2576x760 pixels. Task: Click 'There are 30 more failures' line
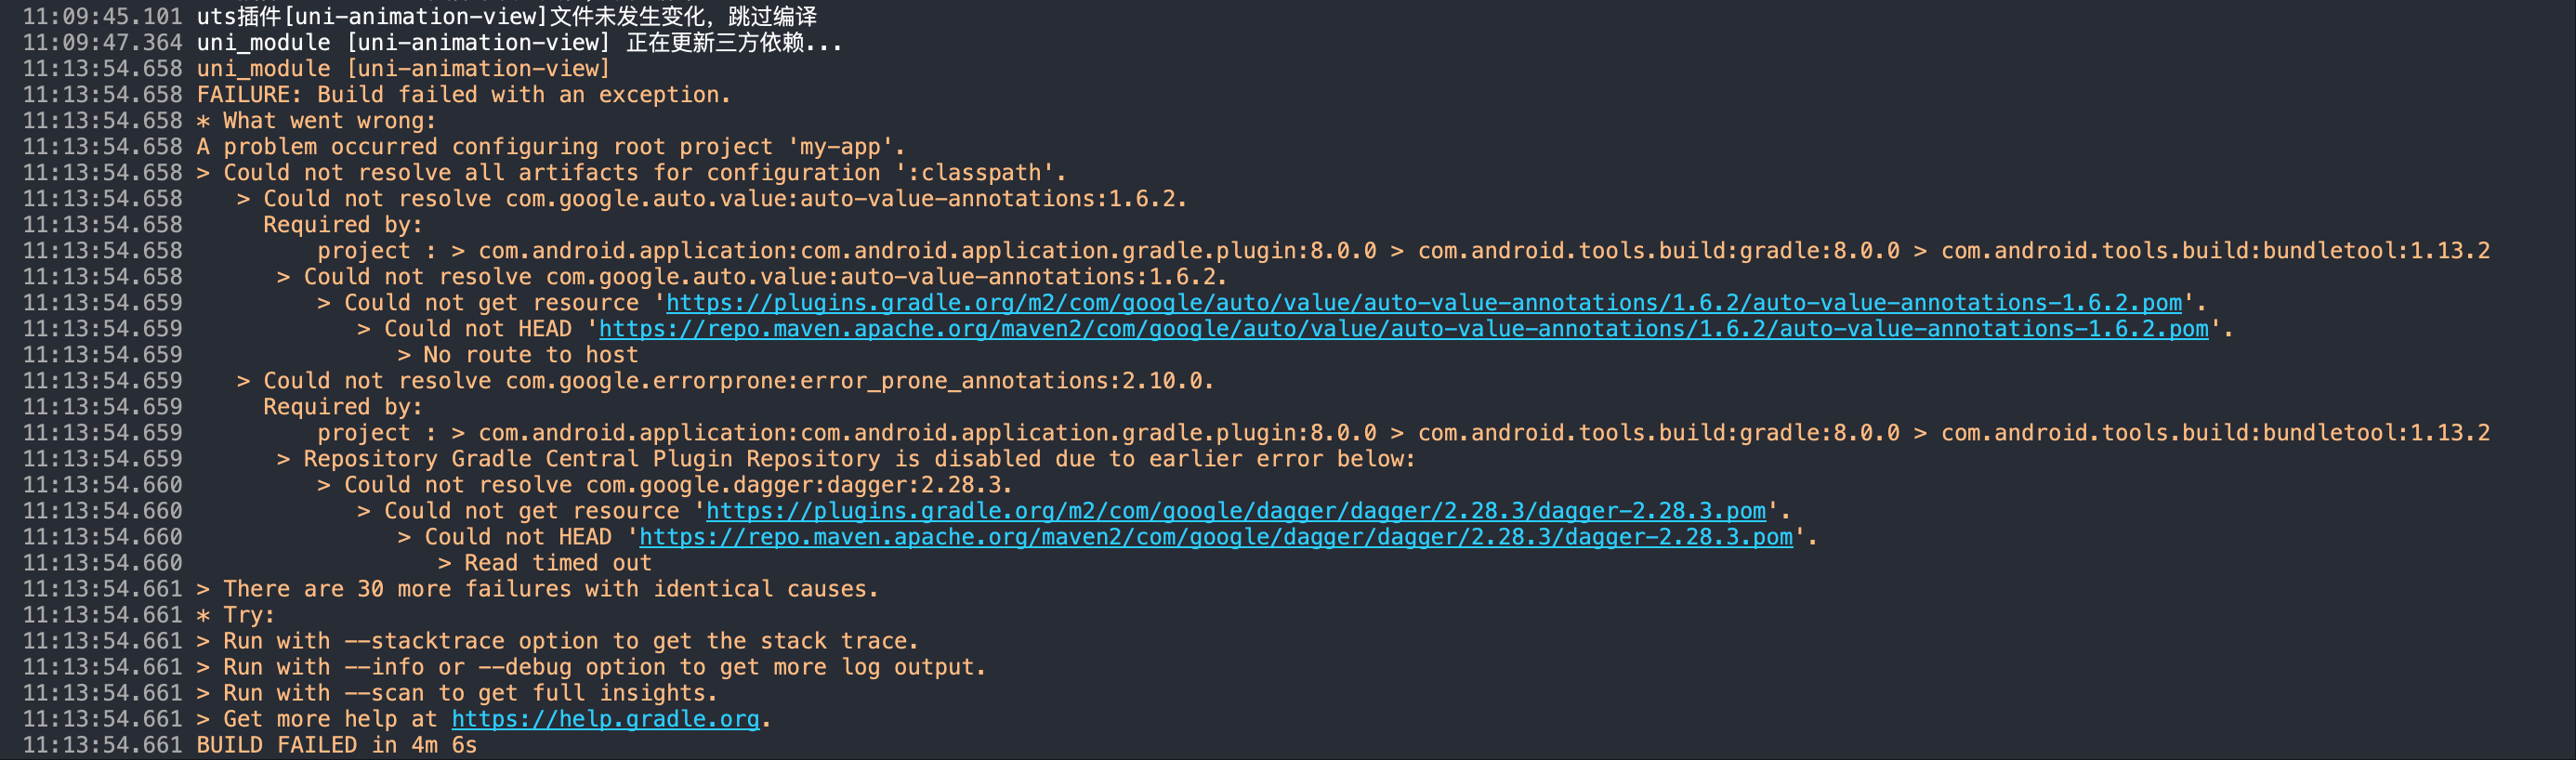point(537,589)
